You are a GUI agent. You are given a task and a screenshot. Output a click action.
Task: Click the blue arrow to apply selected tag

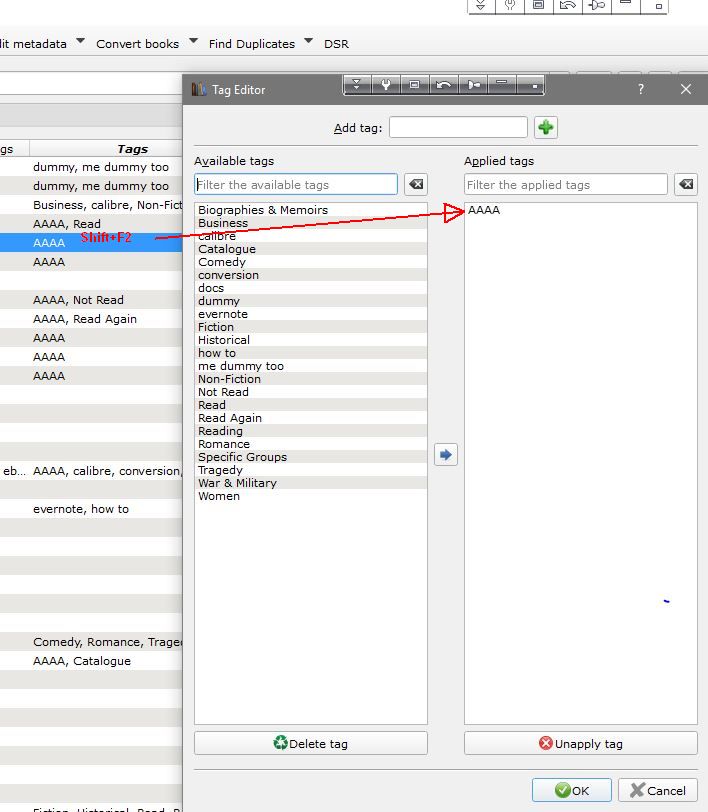tap(445, 455)
